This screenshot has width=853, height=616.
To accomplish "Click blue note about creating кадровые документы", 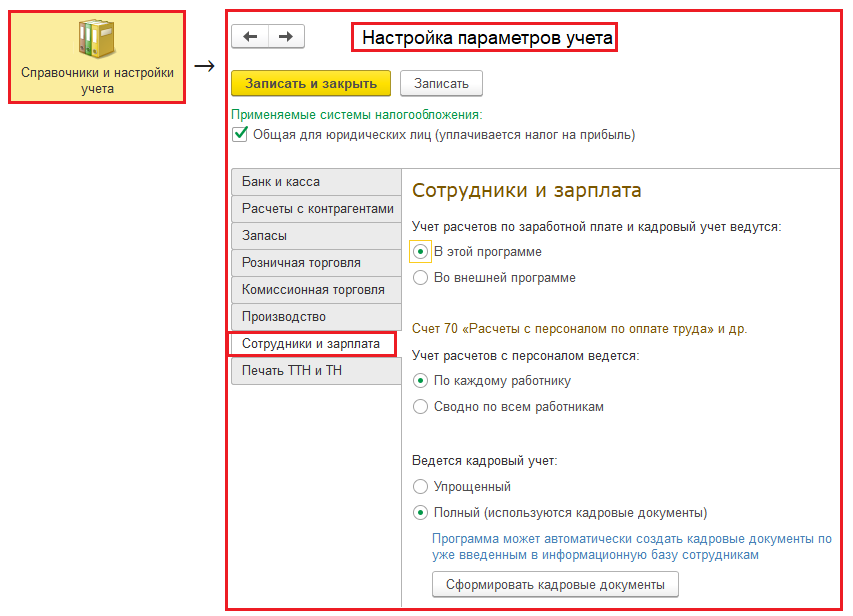I will pyautogui.click(x=632, y=546).
